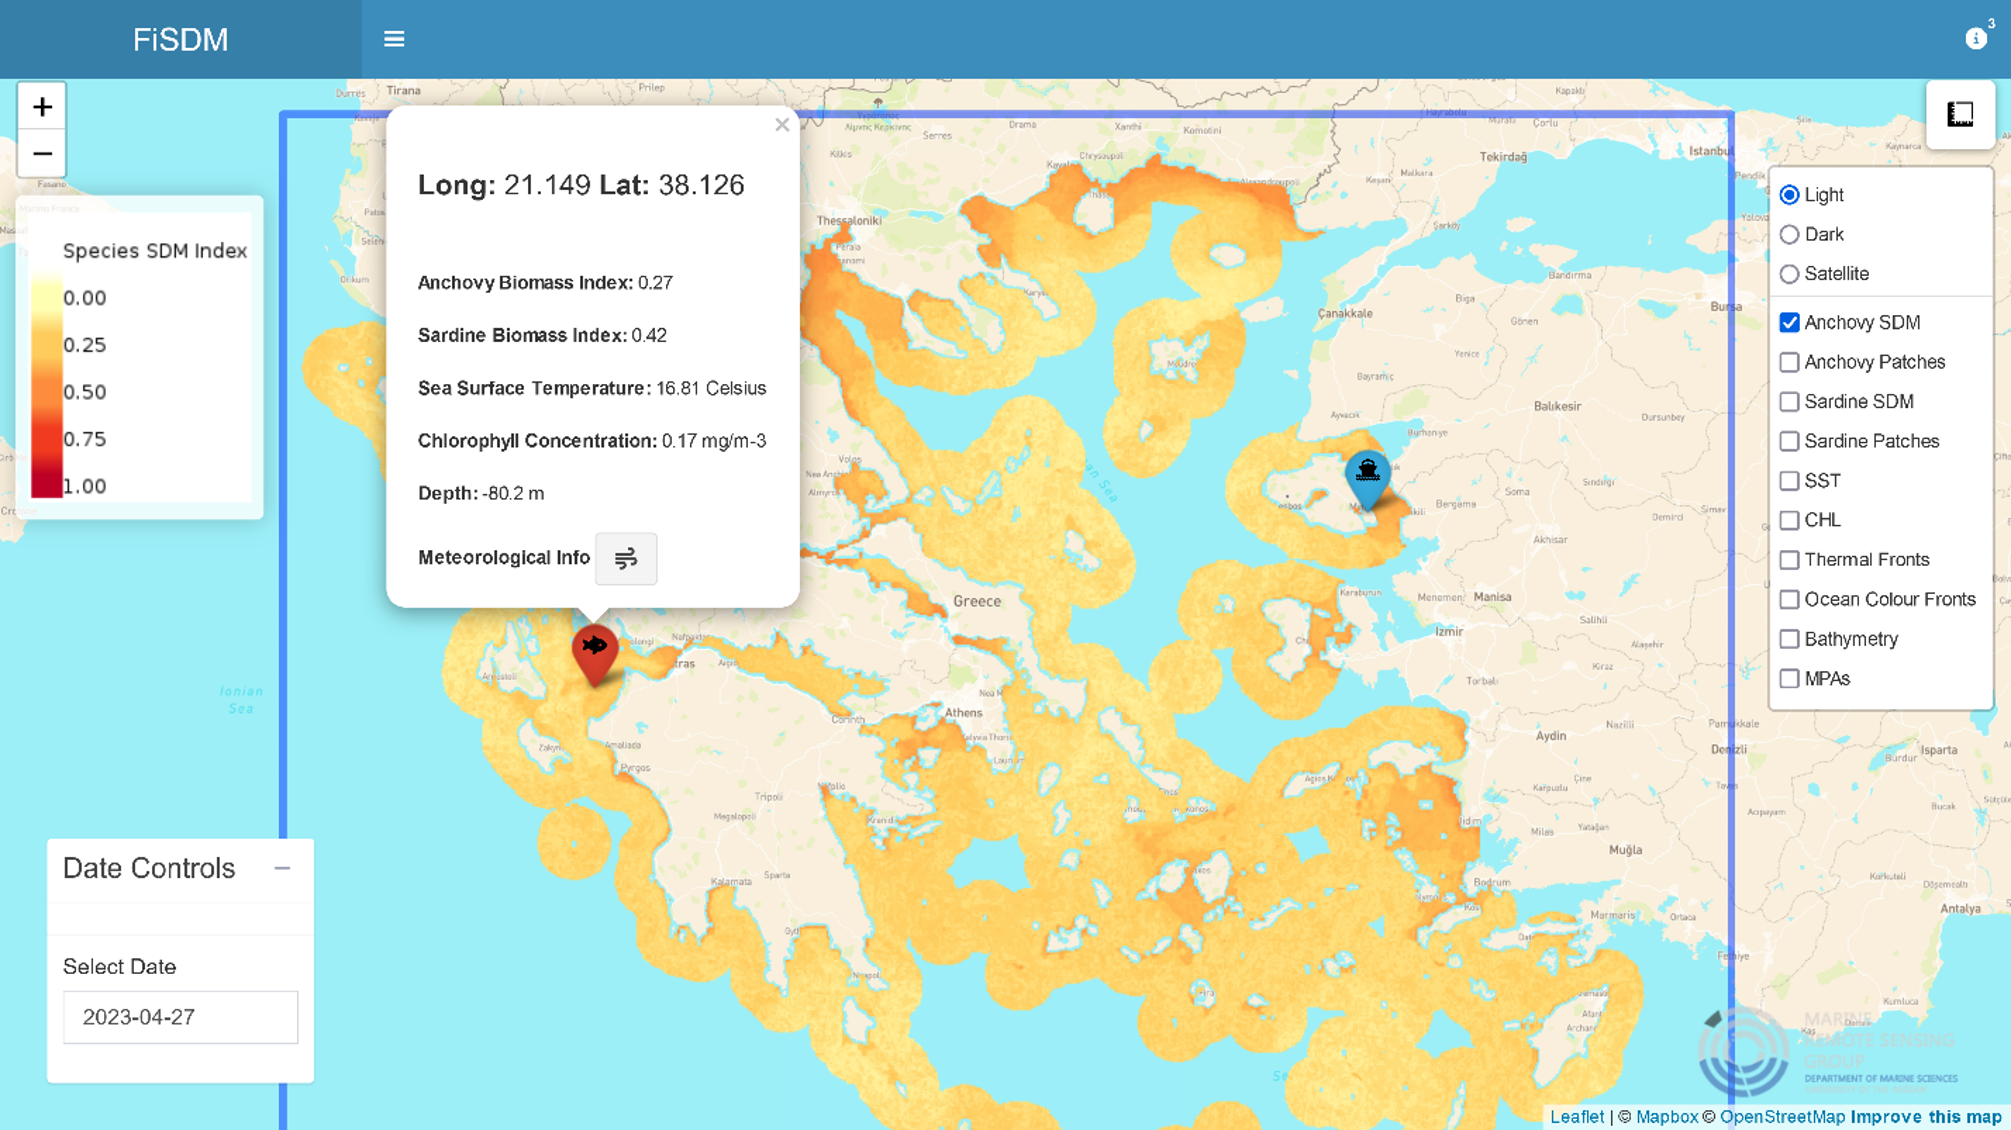Open the Leaflet attribution link
The height and width of the screenshot is (1130, 2011).
coord(1576,1117)
